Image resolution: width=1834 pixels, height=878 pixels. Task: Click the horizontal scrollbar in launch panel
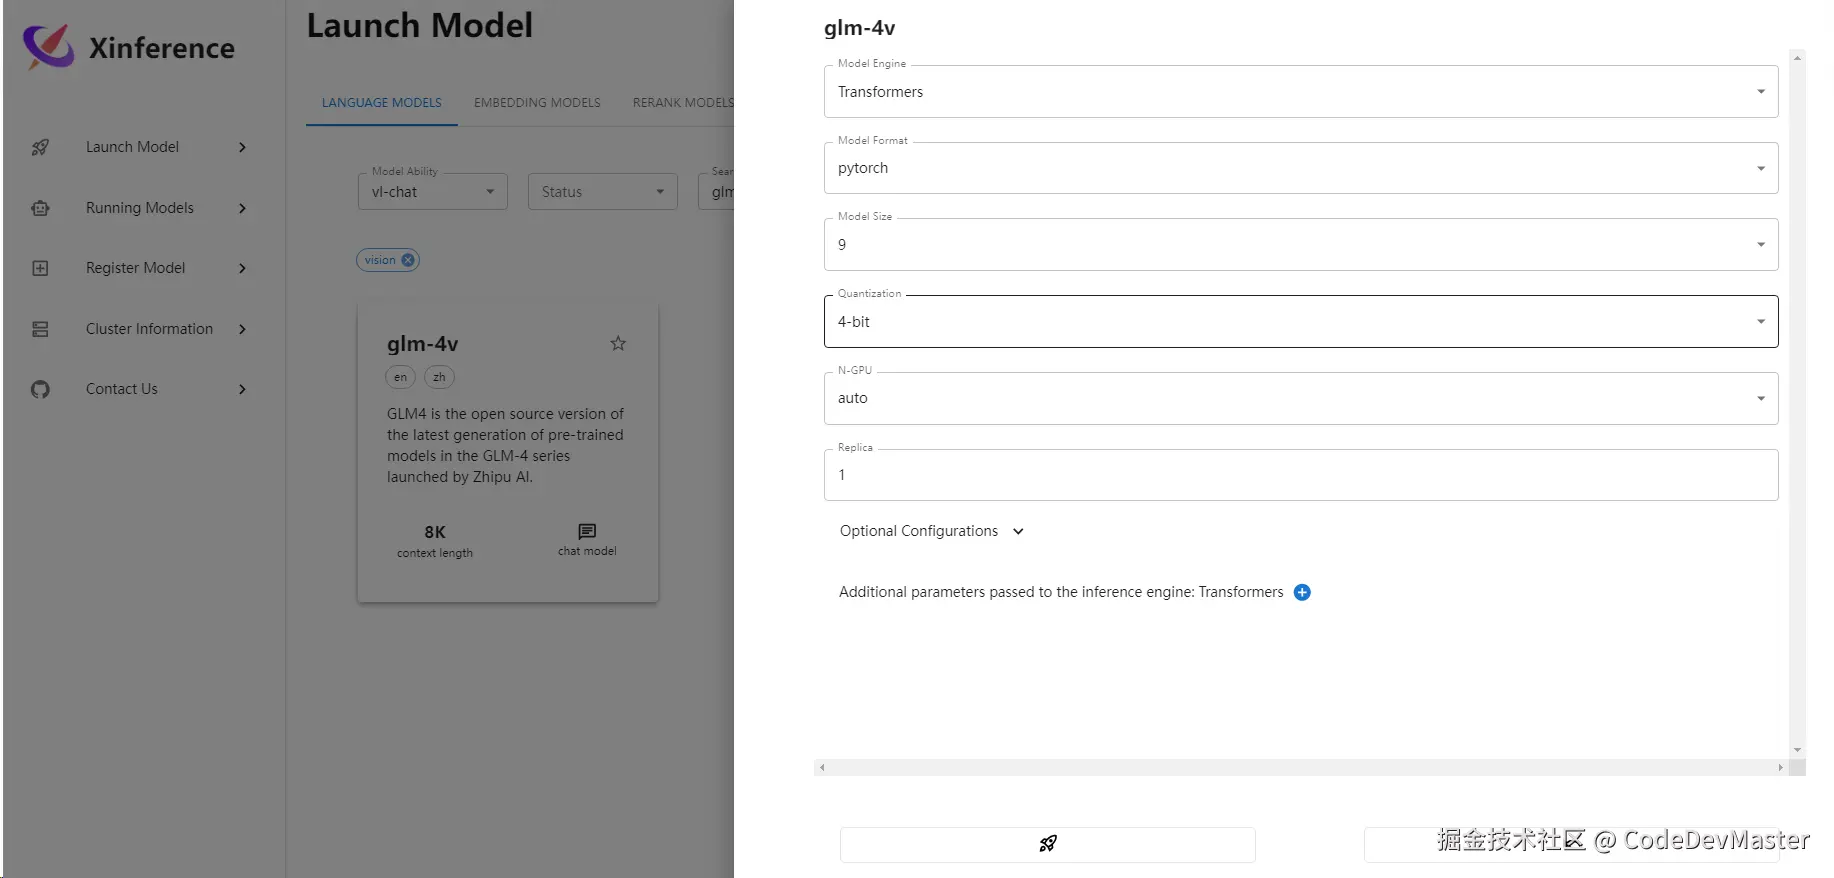tap(1300, 768)
